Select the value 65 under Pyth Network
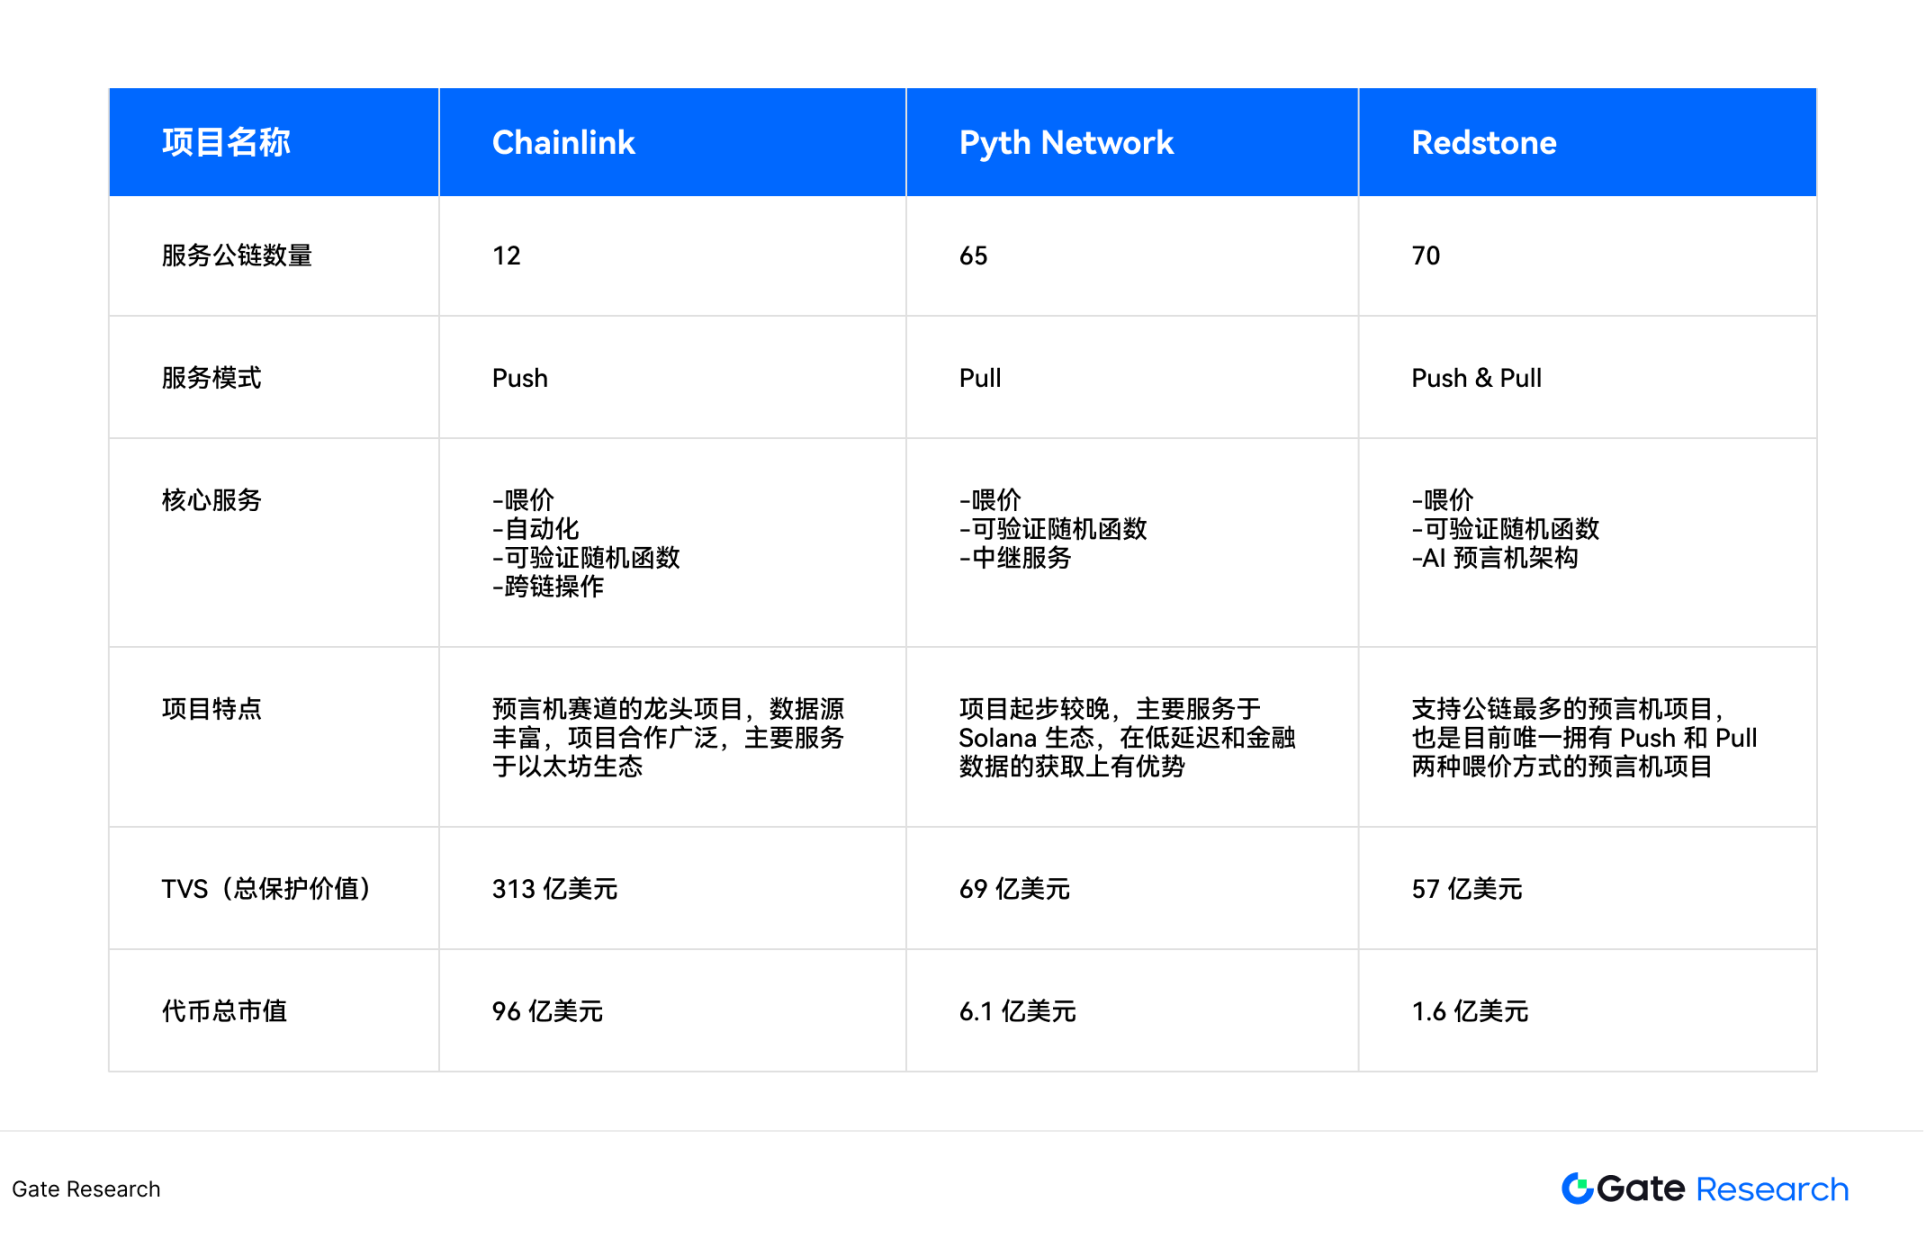 point(973,255)
